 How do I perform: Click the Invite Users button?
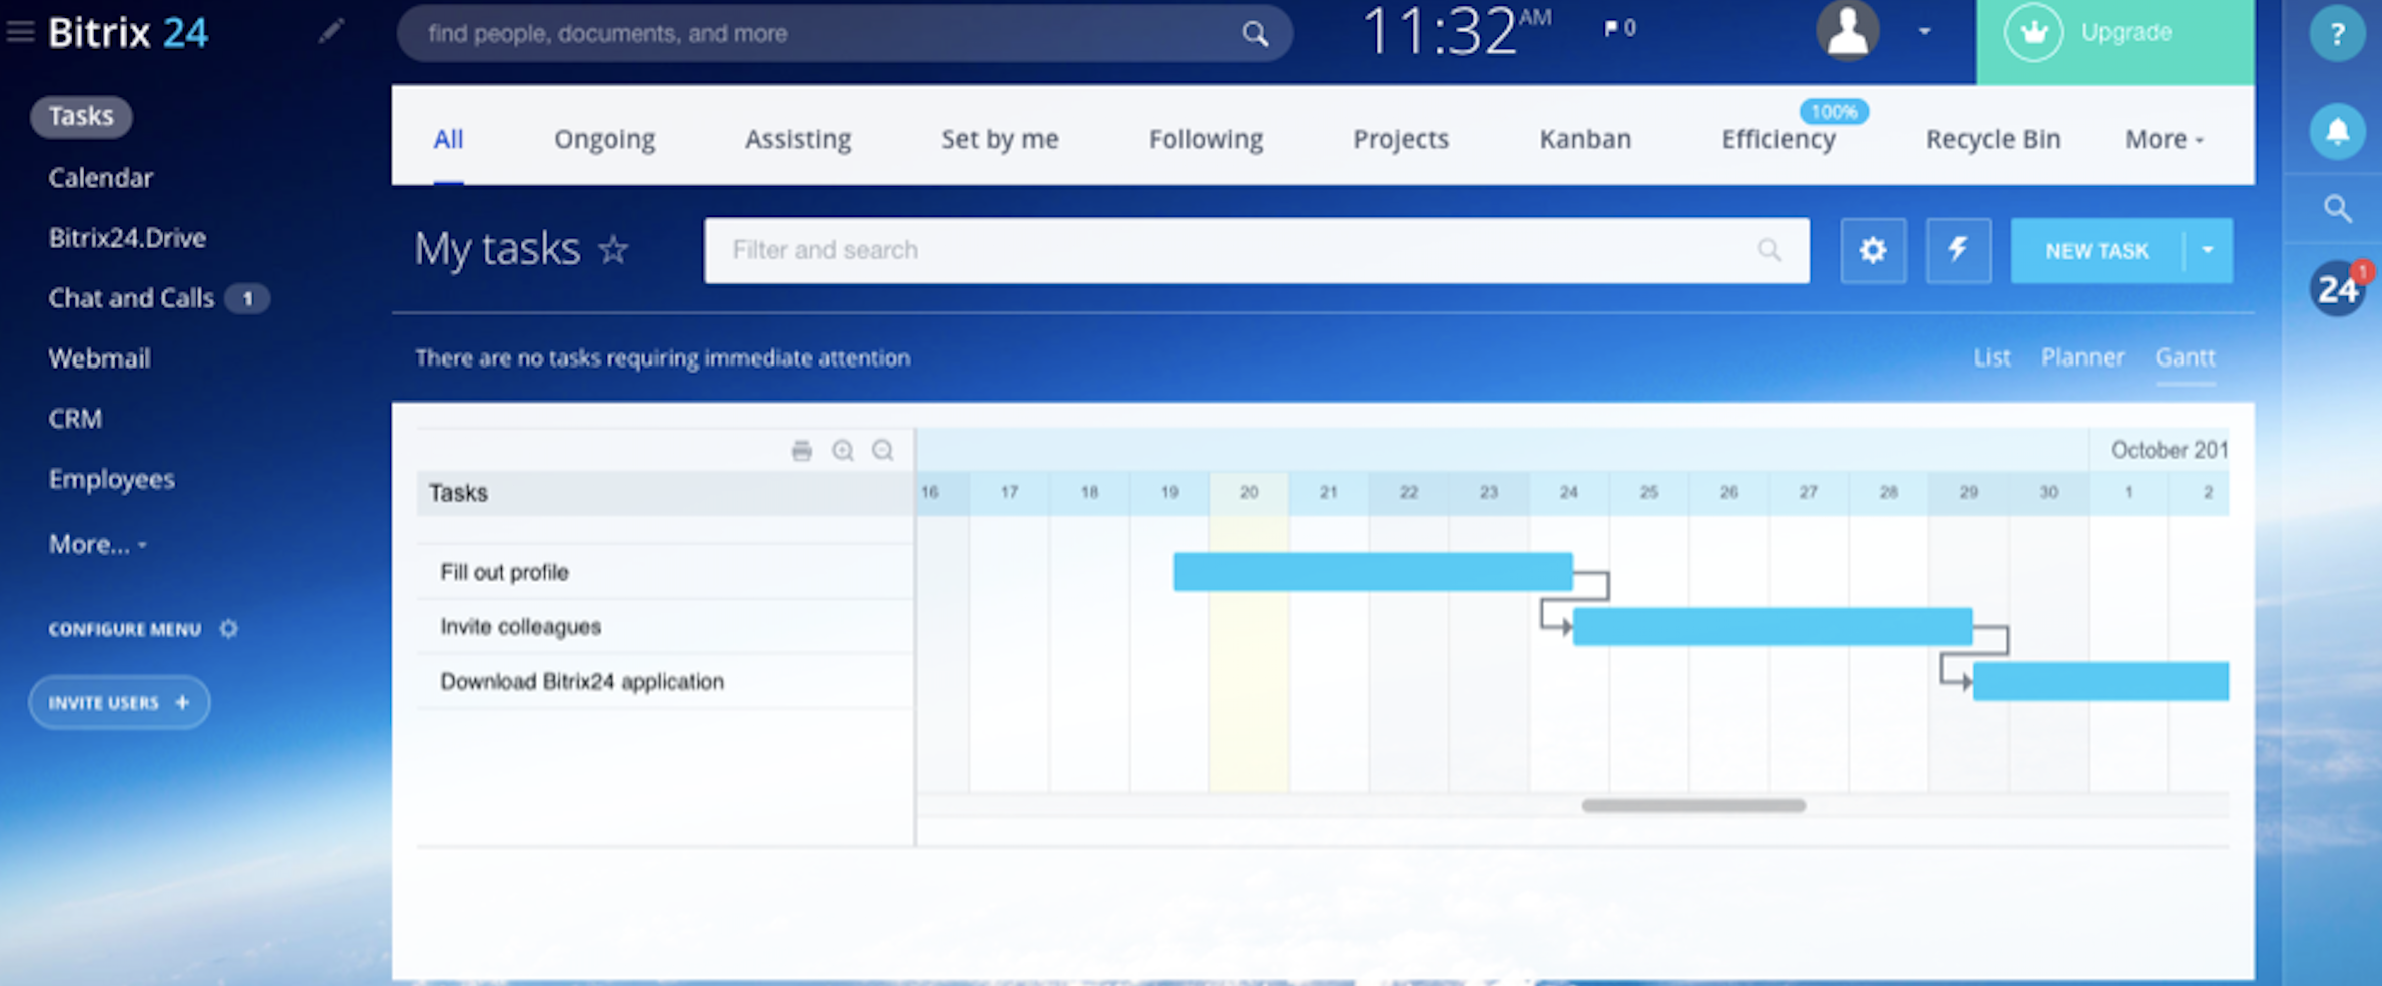[119, 702]
